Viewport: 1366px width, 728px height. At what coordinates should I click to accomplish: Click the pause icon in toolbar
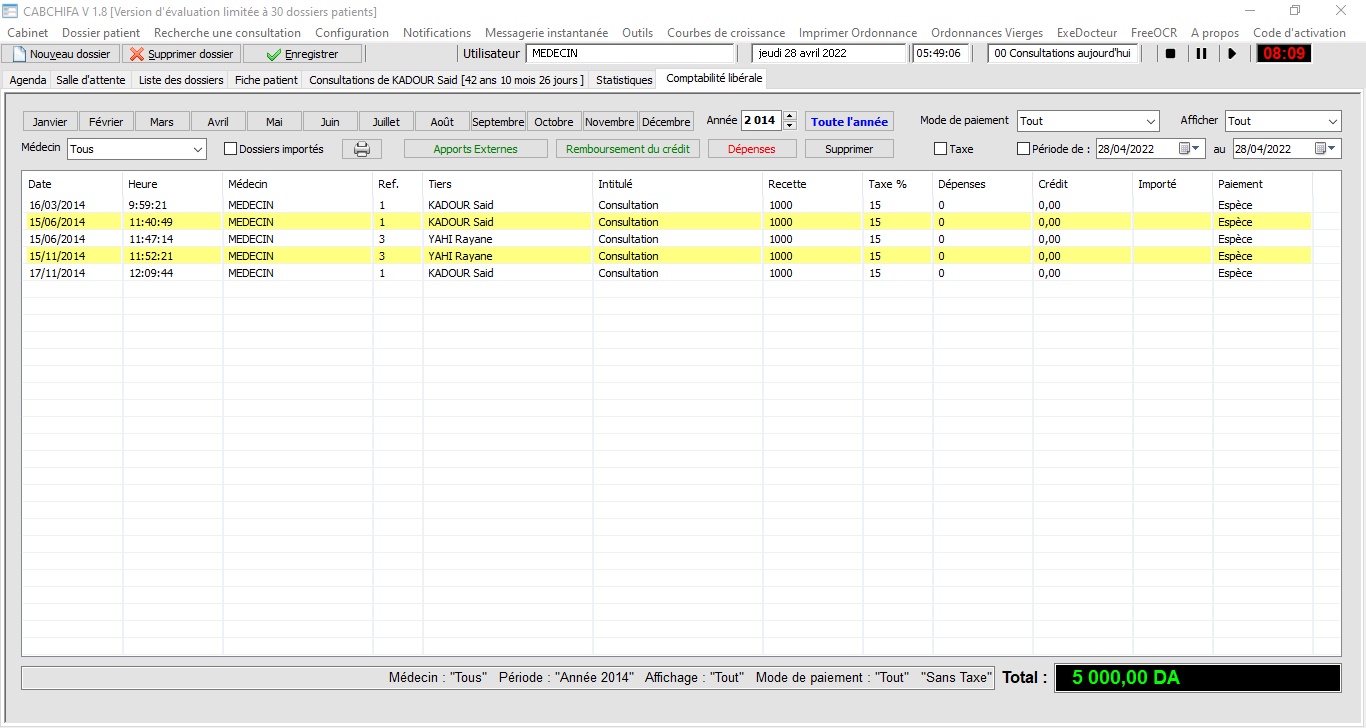[x=1201, y=54]
